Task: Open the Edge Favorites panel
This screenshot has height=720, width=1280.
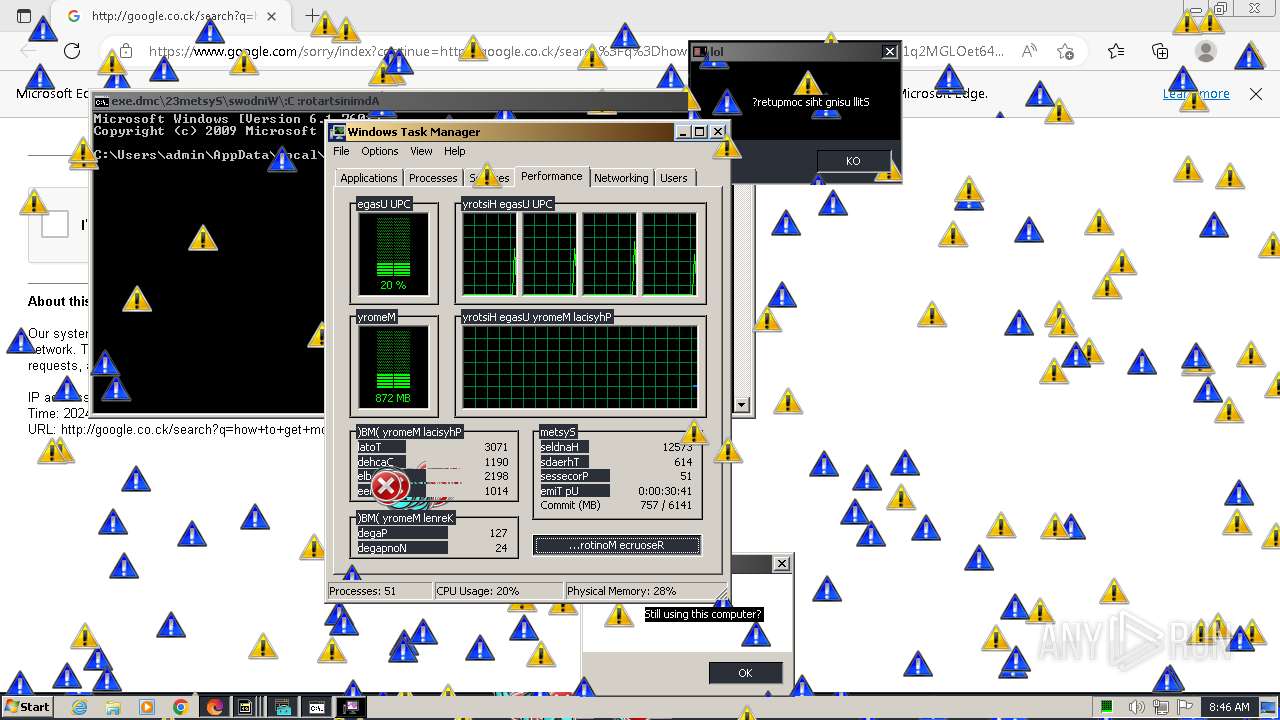Action: pyautogui.click(x=1116, y=51)
